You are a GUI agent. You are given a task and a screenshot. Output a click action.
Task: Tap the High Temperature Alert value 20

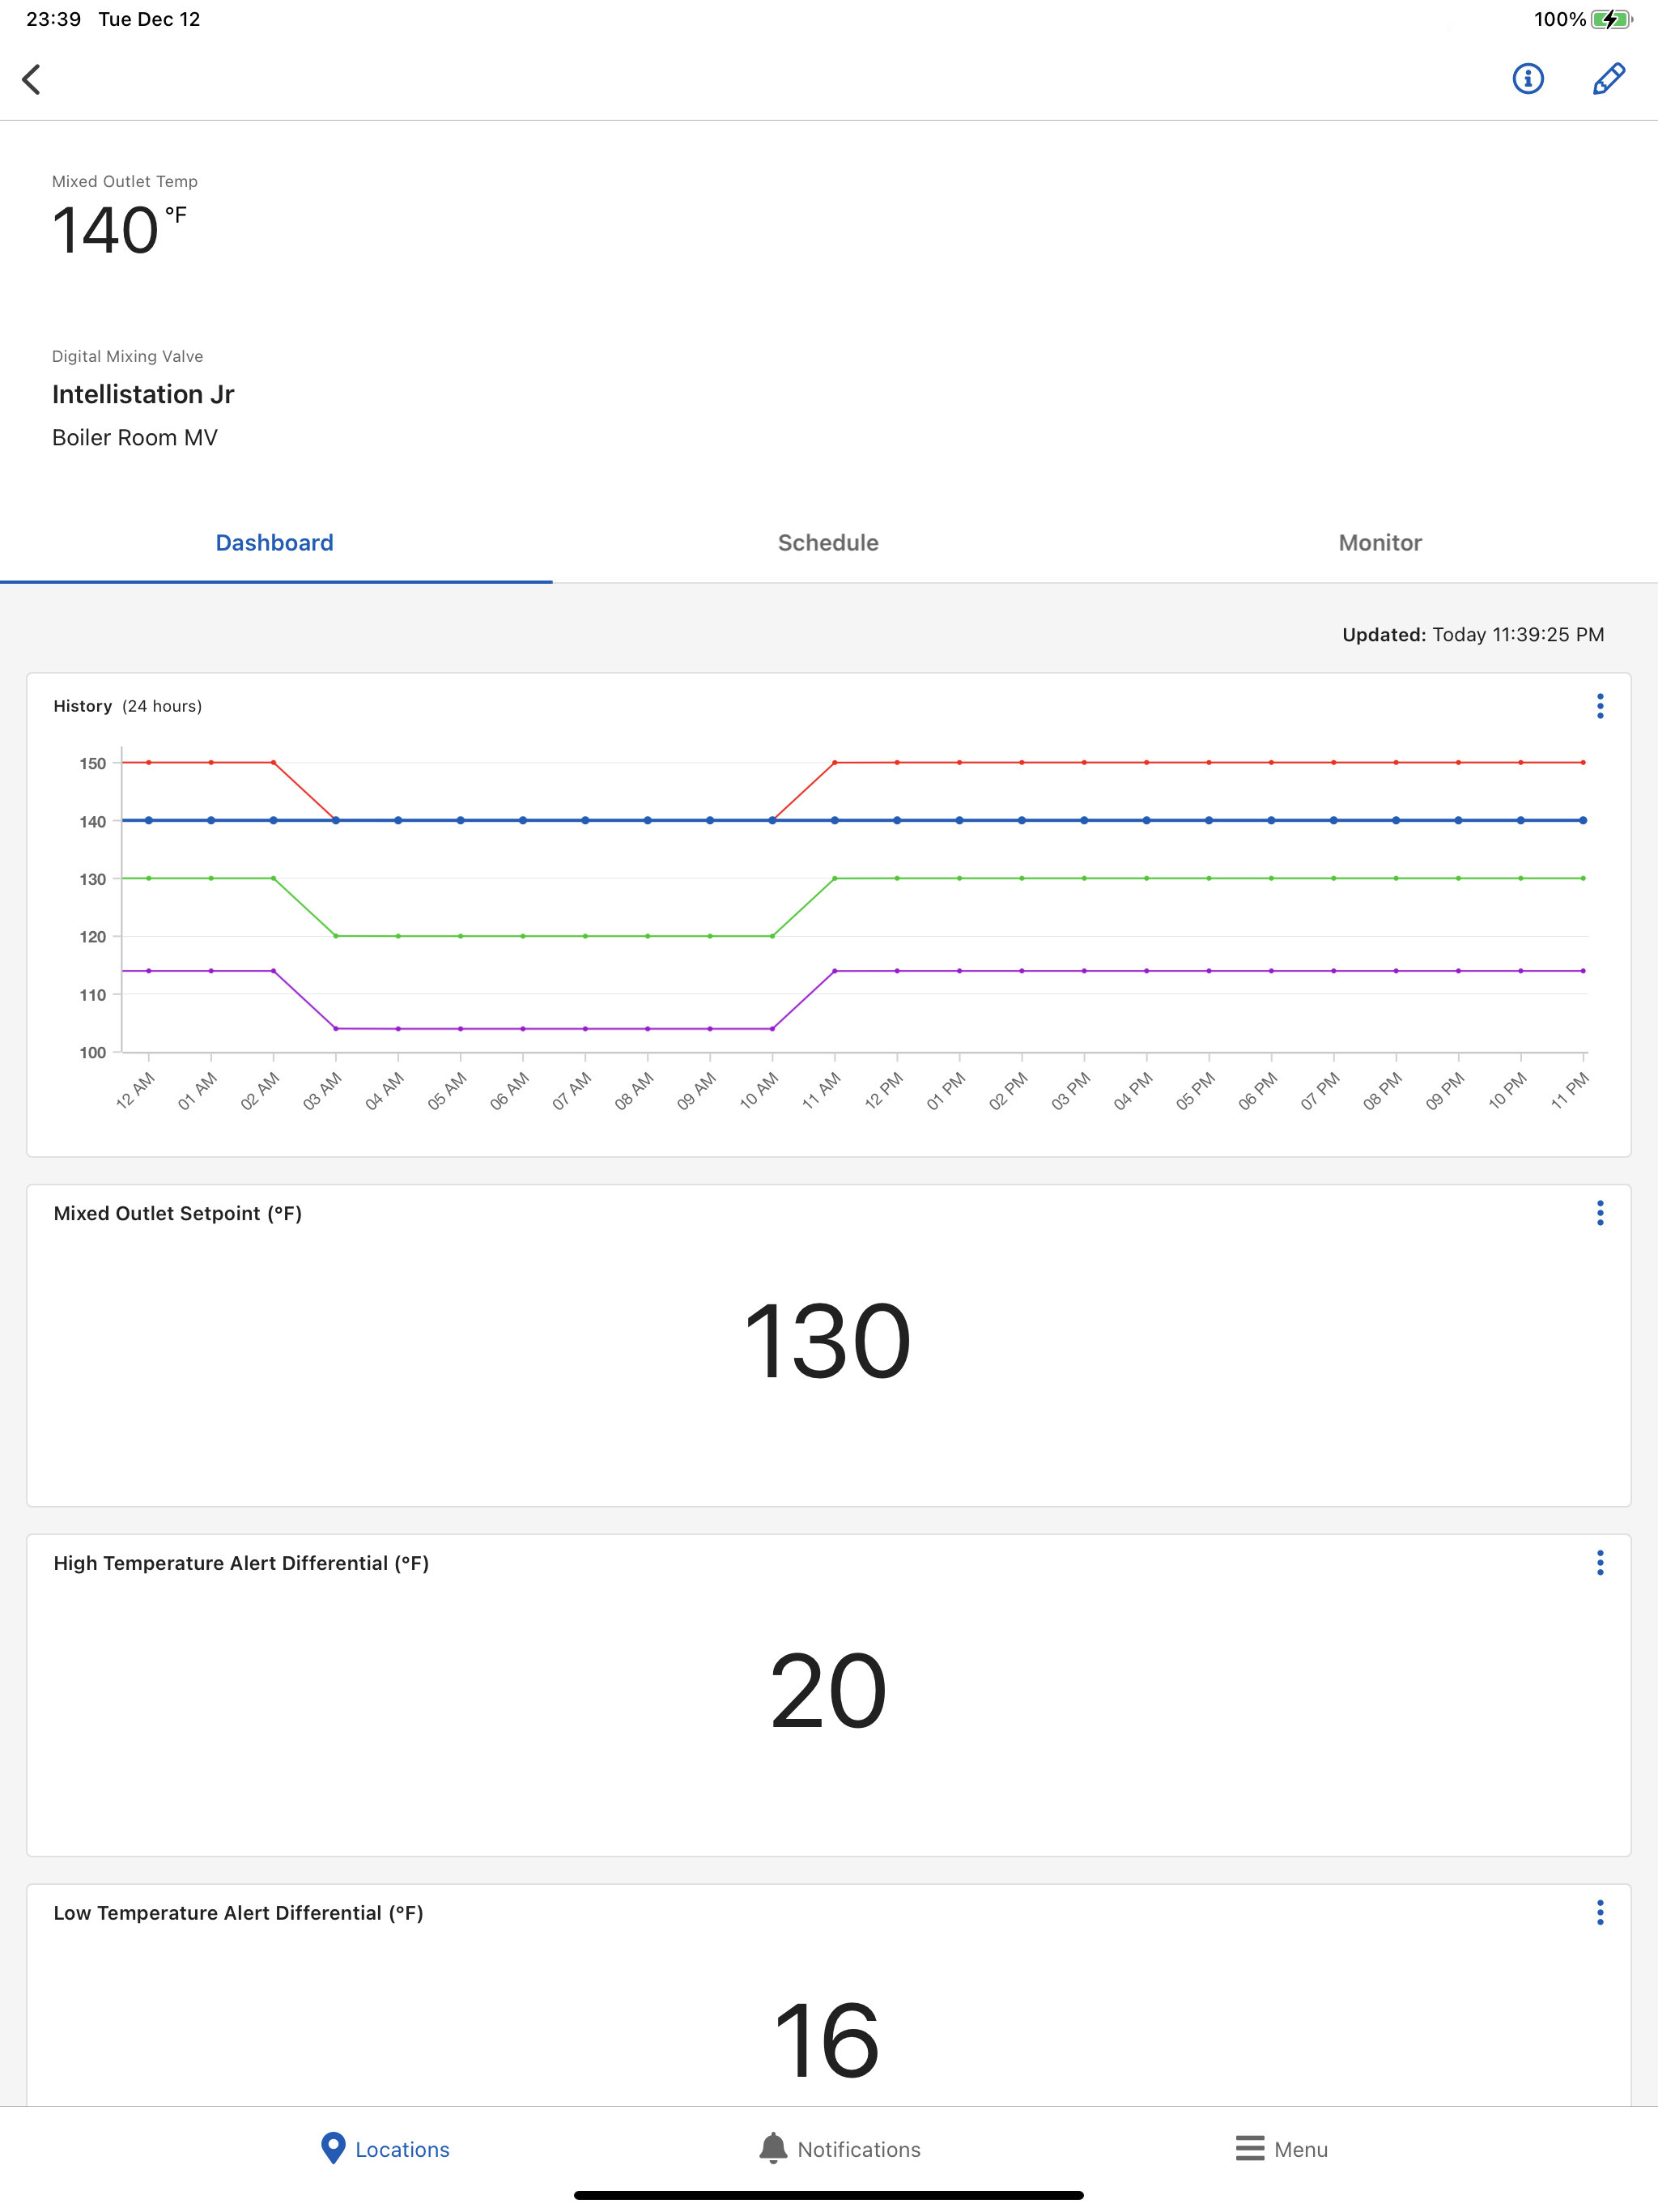828,1691
